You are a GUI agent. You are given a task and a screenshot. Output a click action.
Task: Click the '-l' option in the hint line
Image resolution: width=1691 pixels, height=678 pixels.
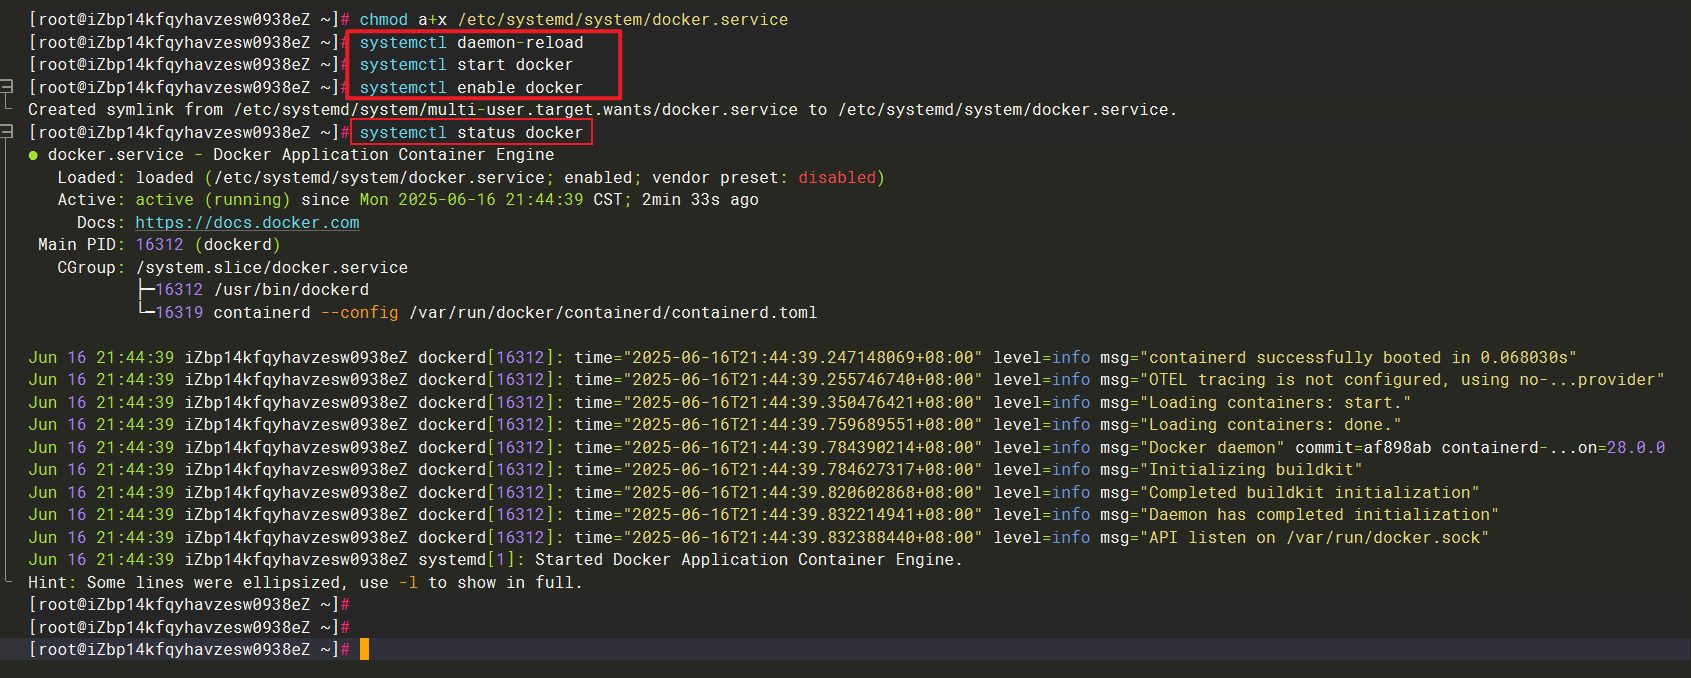click(x=408, y=582)
